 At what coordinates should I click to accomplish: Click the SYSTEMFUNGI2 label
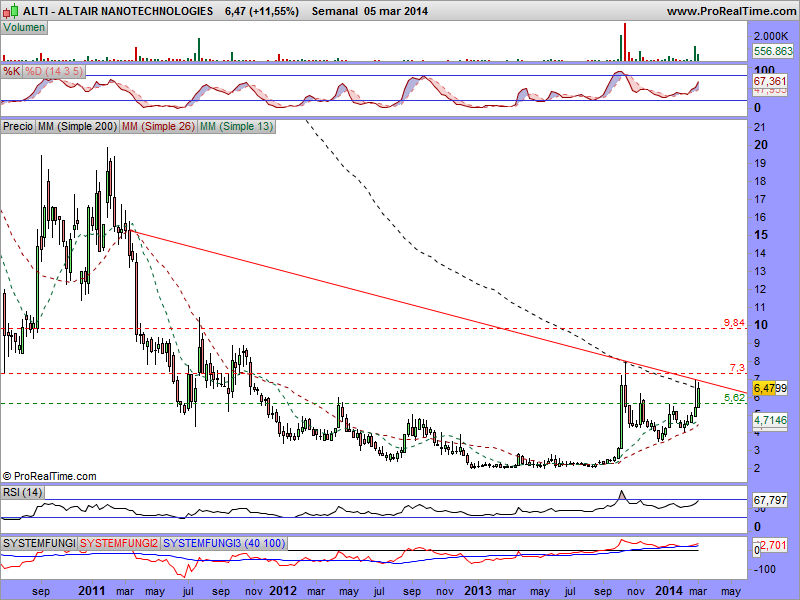[x=119, y=543]
